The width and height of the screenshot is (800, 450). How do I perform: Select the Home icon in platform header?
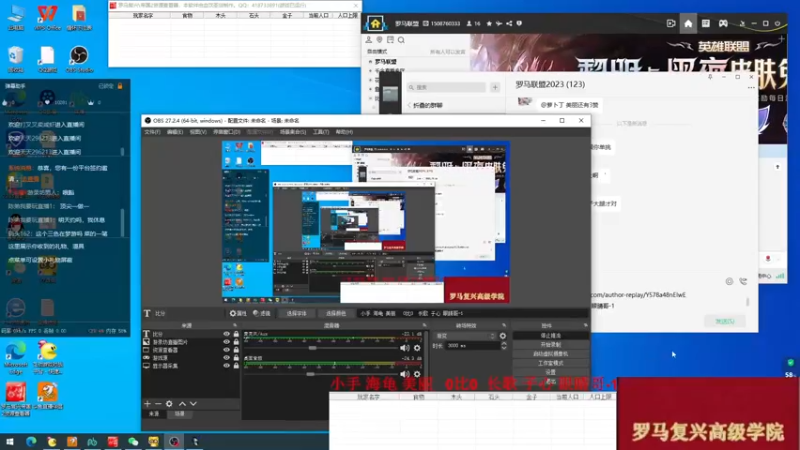688,23
